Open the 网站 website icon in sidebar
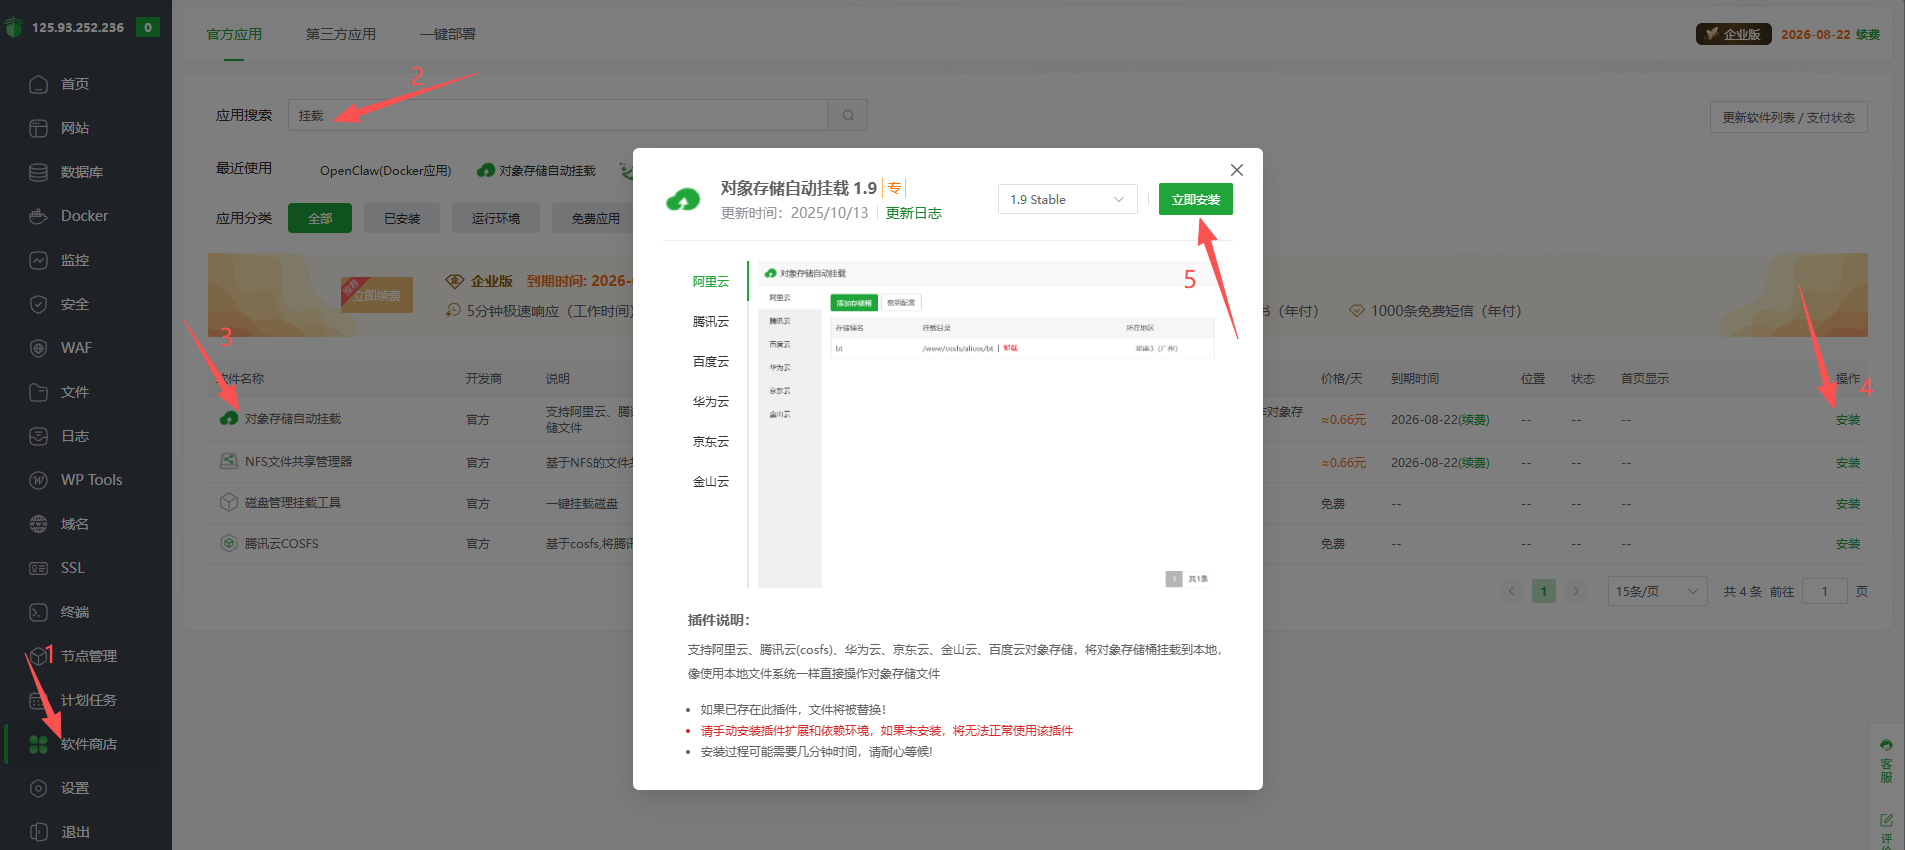This screenshot has width=1905, height=850. [x=38, y=128]
